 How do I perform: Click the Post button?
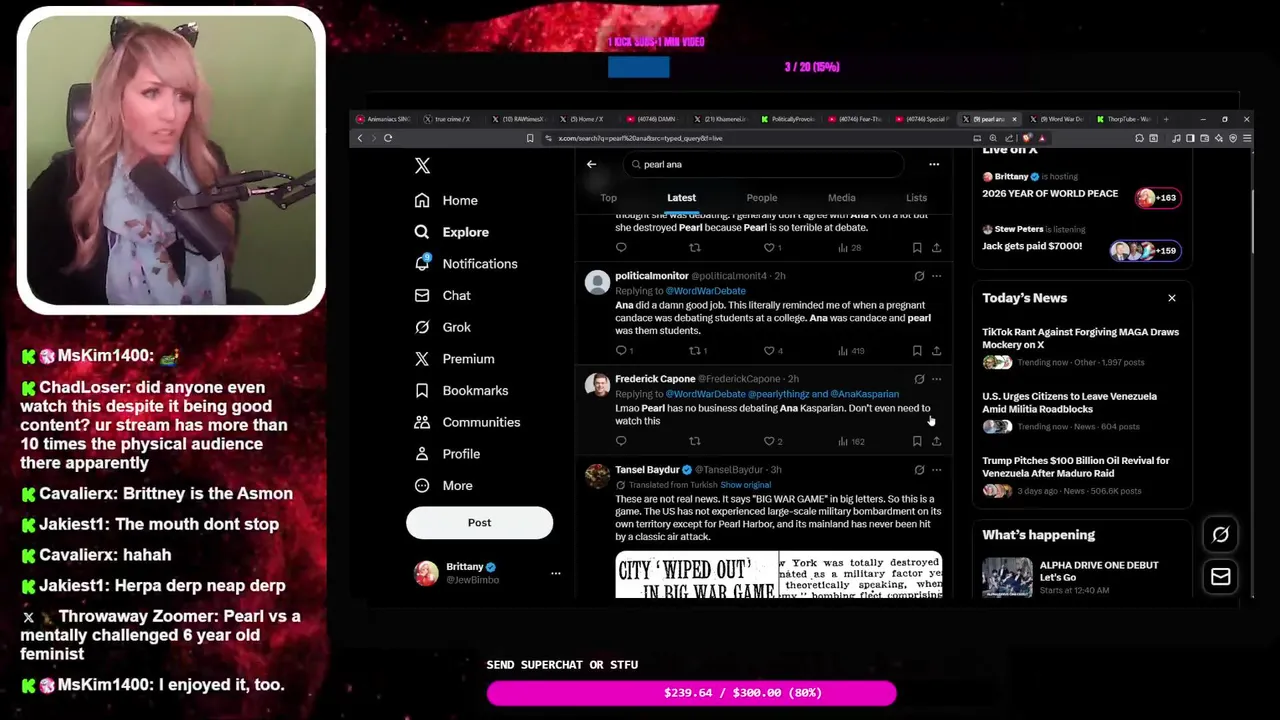pyautogui.click(x=479, y=522)
